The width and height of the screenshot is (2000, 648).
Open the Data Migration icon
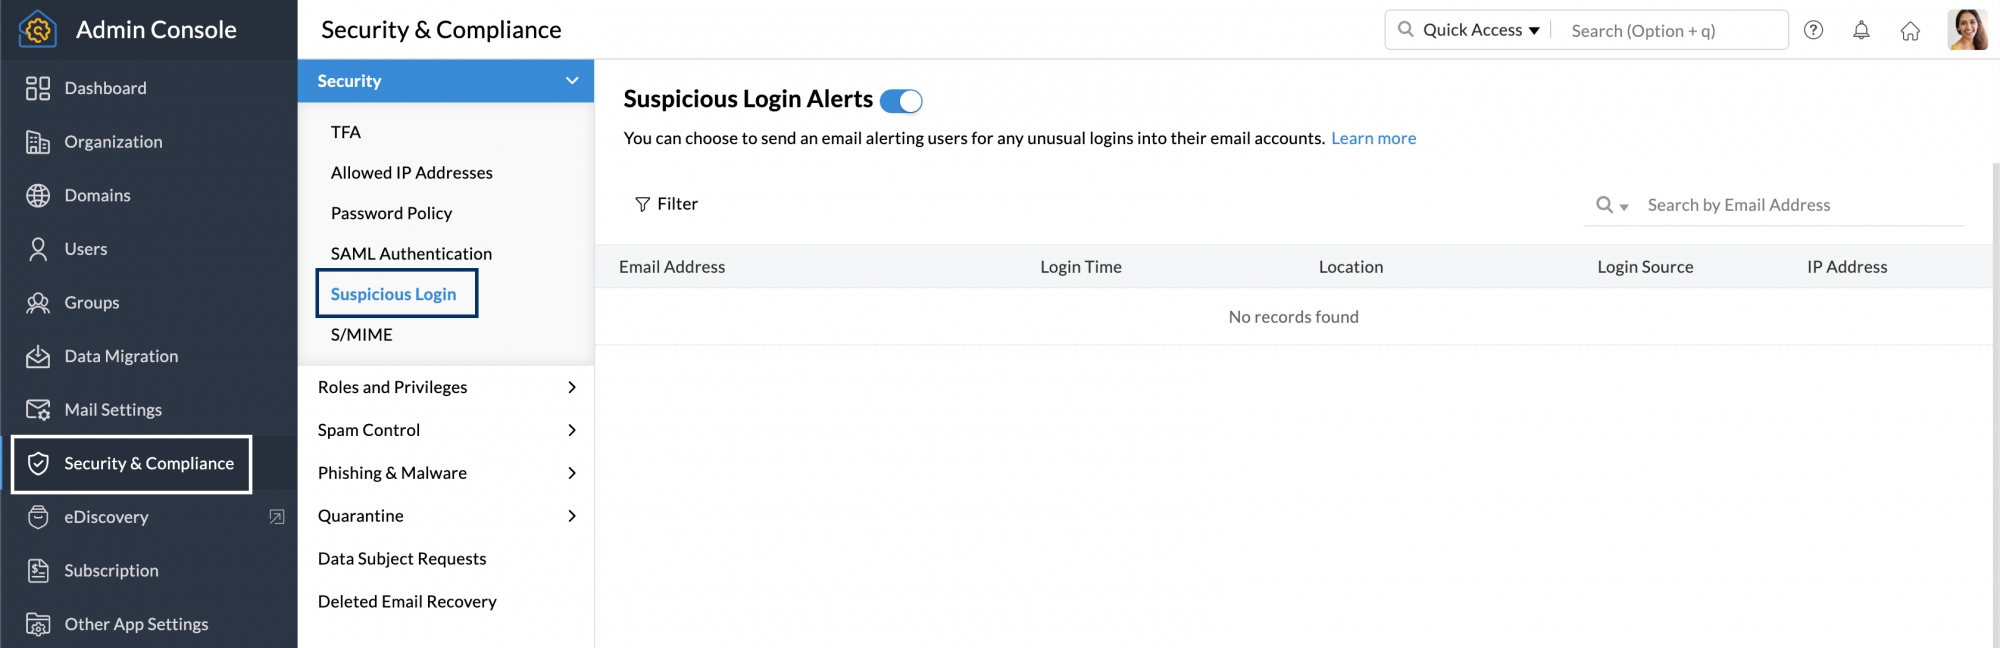coord(38,356)
